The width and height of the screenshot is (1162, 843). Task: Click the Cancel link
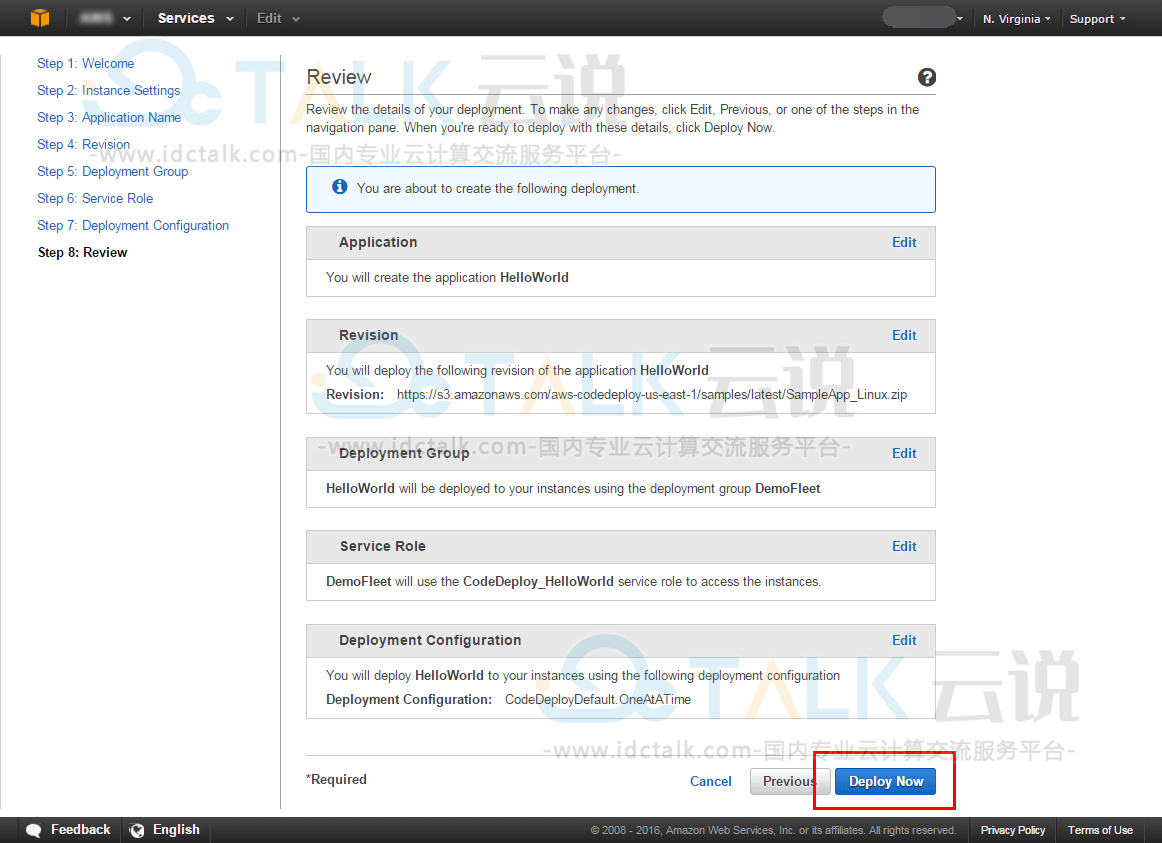coord(711,782)
